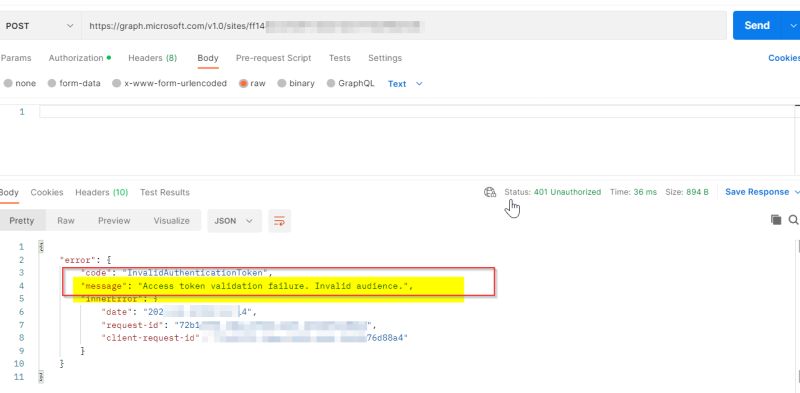Open the Test Results tab
The width and height of the screenshot is (800, 393).
[x=165, y=192]
